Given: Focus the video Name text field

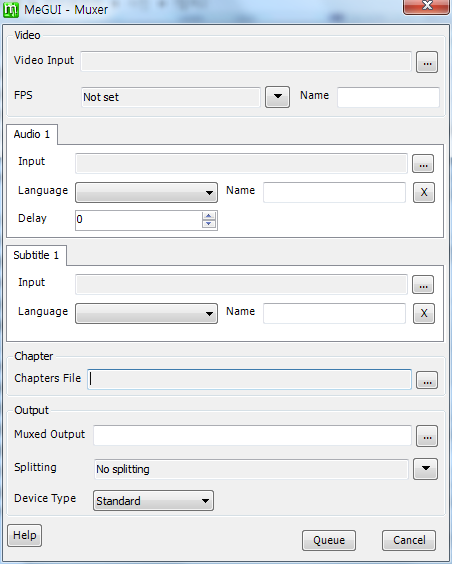Looking at the screenshot, I should [388, 97].
